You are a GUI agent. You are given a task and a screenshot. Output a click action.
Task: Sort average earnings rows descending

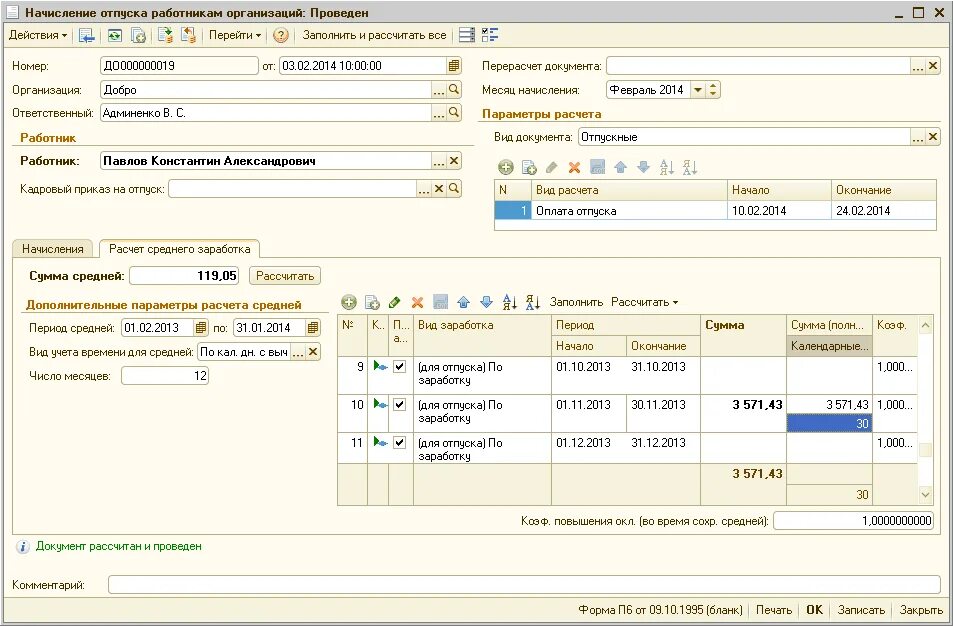click(533, 302)
